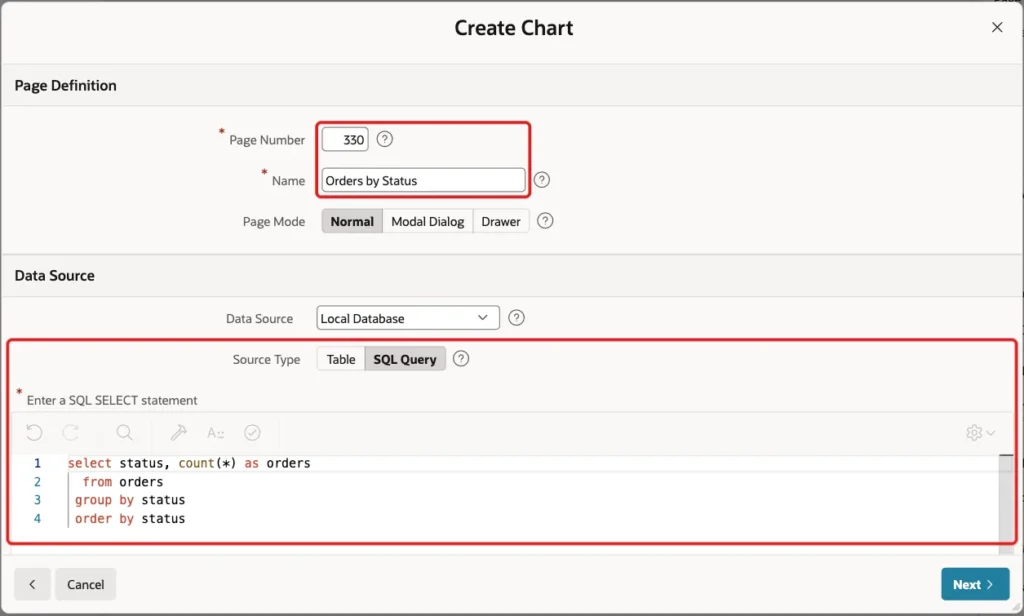Choose SQL Query as source type

405,359
